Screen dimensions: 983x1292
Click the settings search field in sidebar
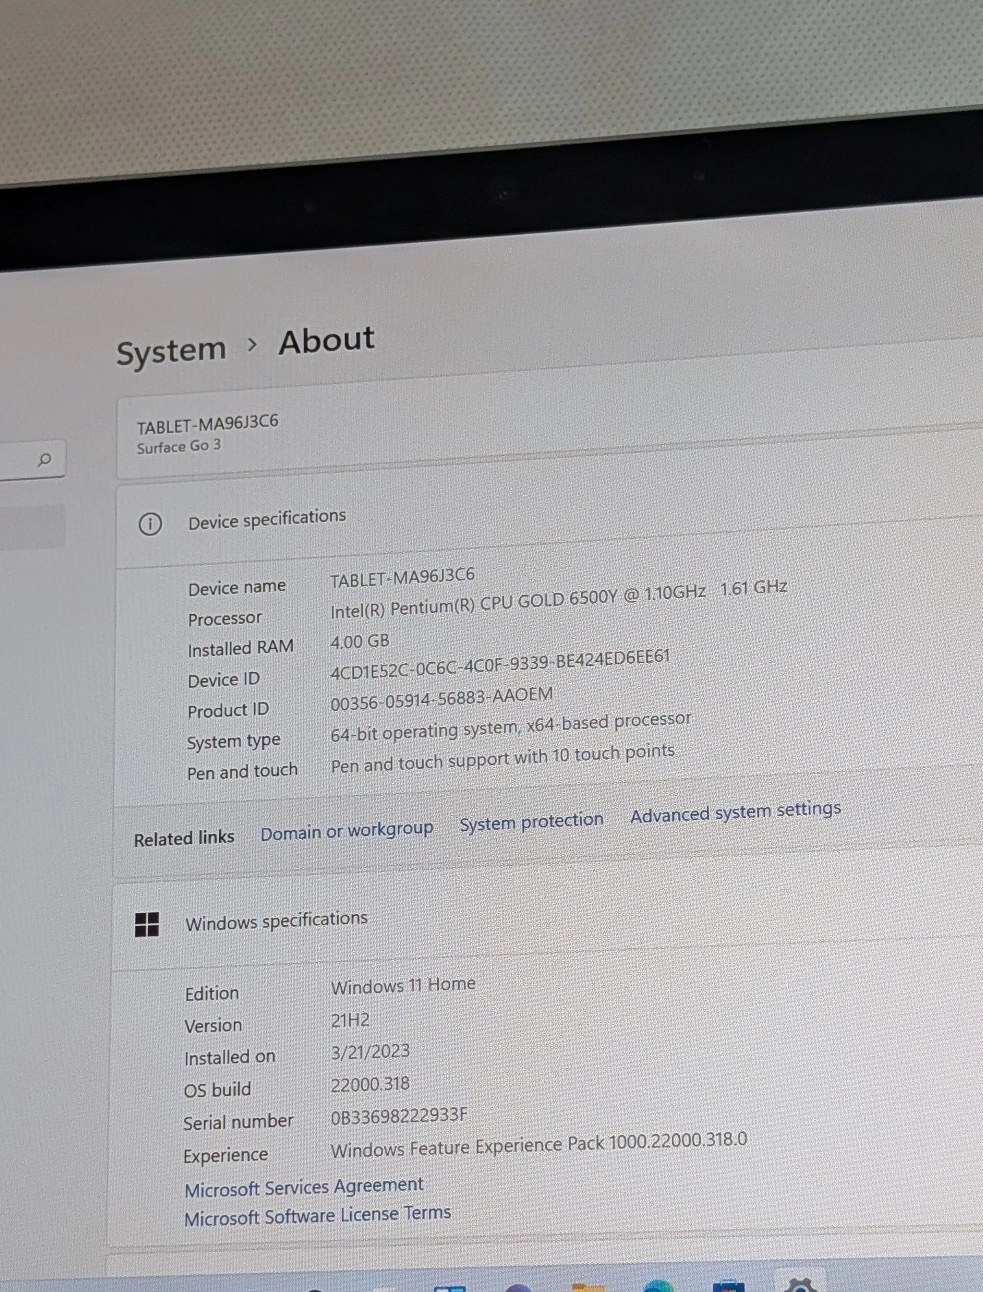click(32, 460)
